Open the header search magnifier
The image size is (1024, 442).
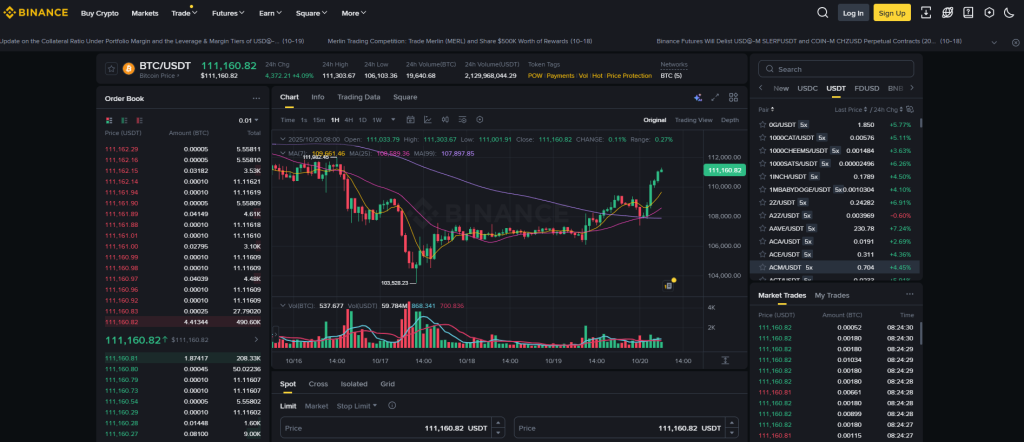pos(823,12)
